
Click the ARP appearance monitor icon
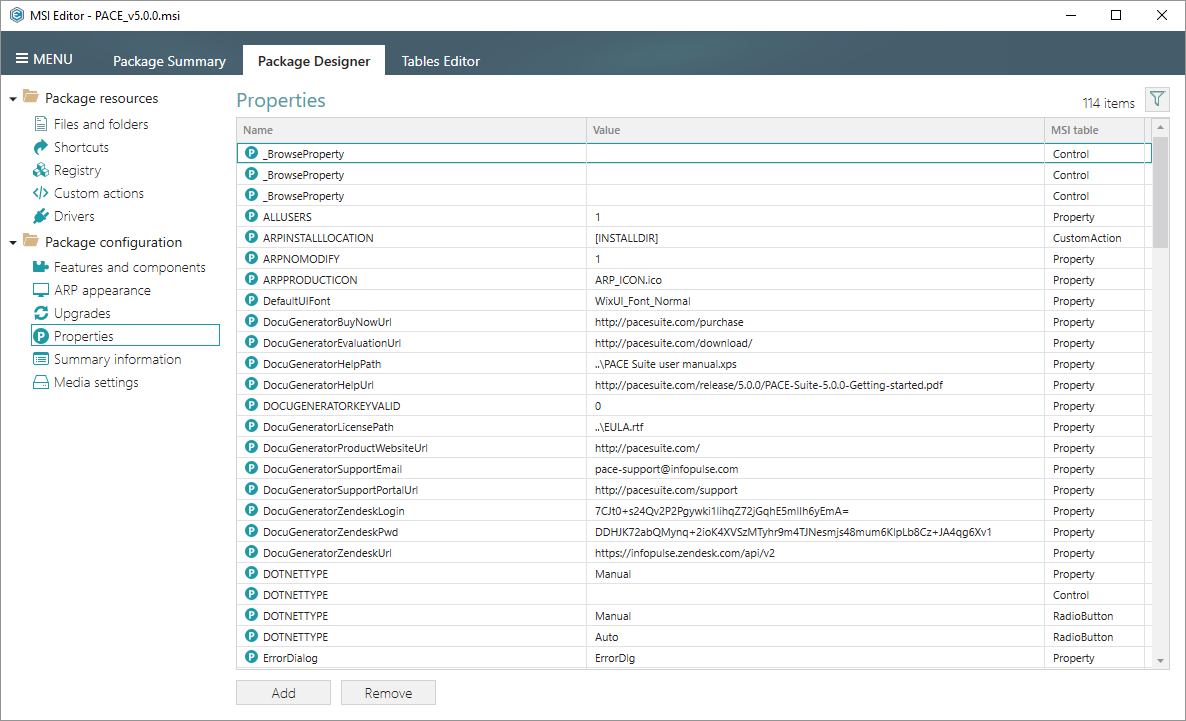click(x=41, y=291)
